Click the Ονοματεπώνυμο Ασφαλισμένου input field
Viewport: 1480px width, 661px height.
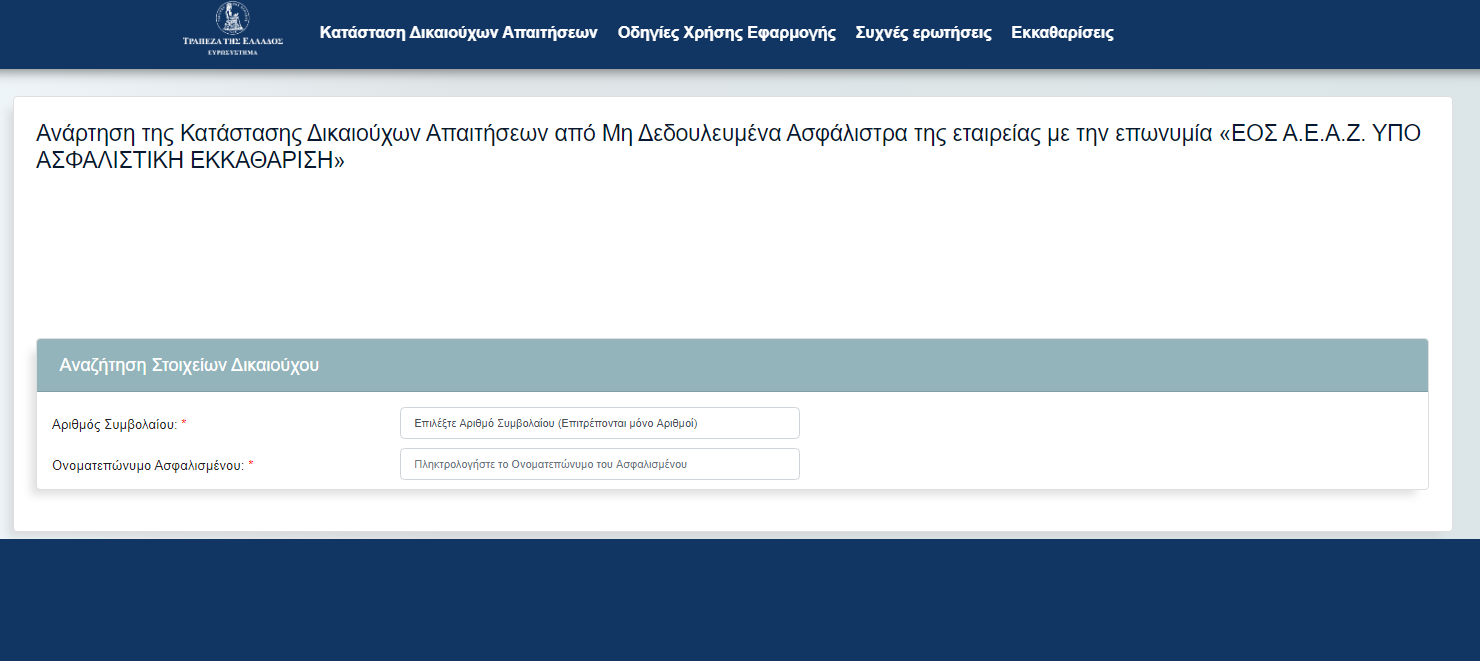(x=598, y=463)
